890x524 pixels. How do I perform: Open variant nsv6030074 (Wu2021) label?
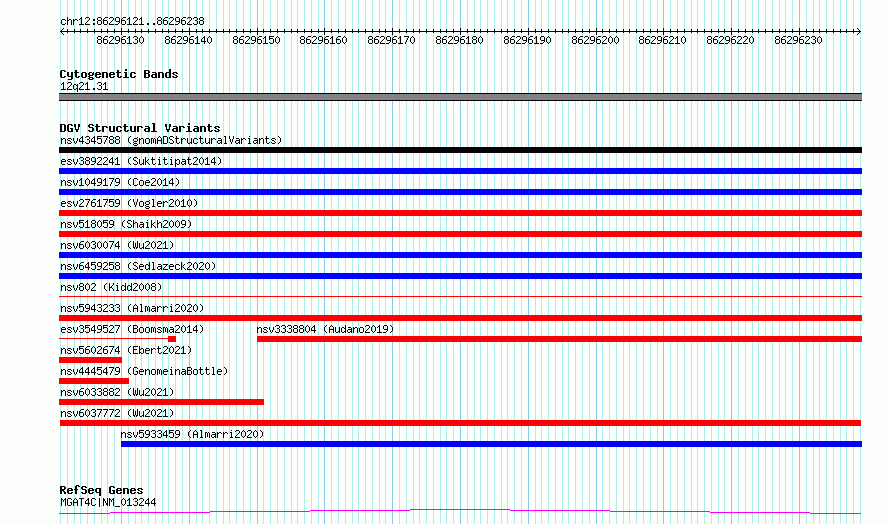117,245
